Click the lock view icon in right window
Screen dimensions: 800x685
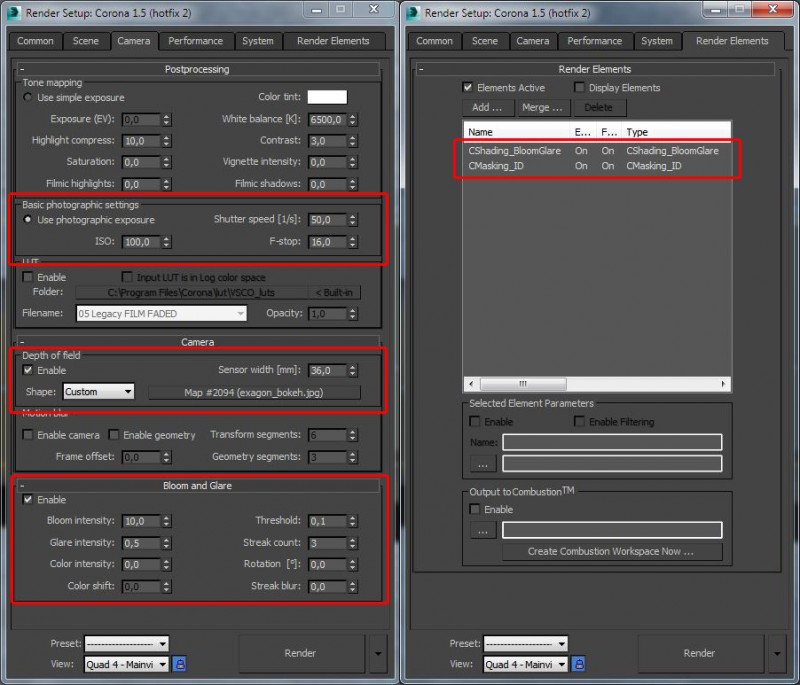pos(579,664)
